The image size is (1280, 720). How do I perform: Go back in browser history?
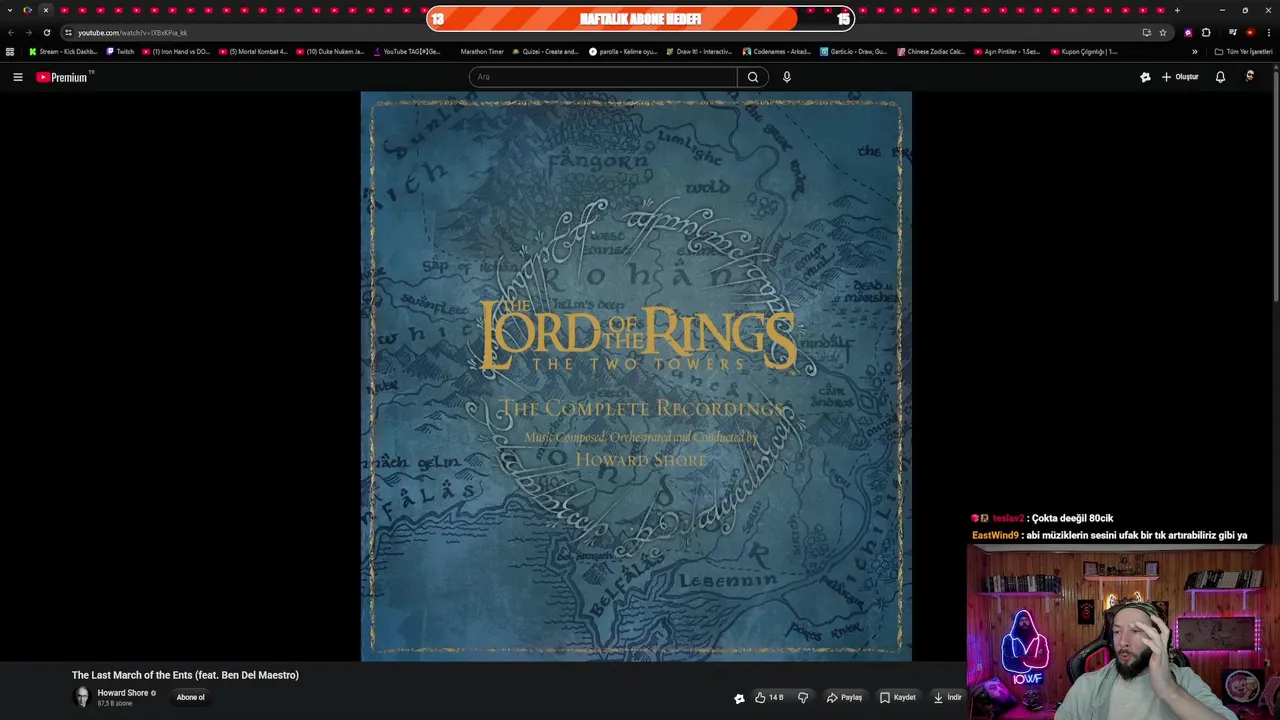[x=11, y=32]
